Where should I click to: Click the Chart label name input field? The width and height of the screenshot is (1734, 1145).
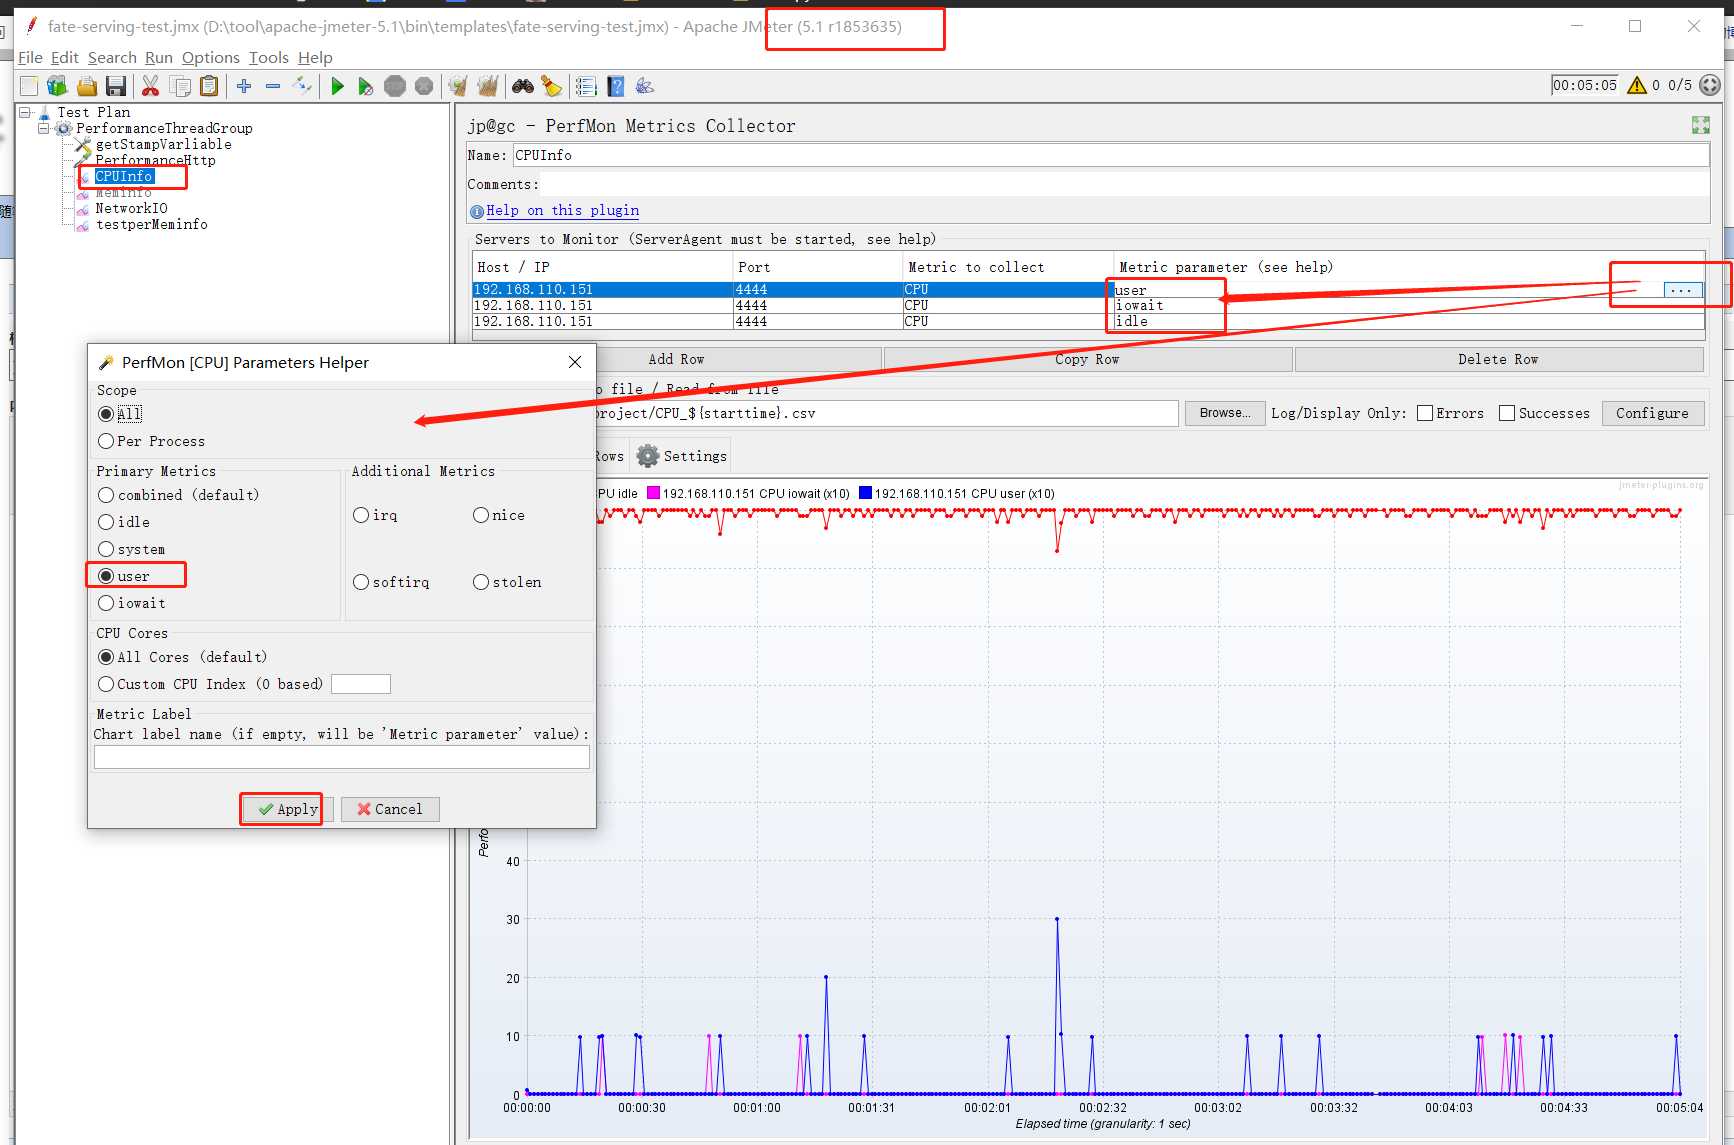341,758
